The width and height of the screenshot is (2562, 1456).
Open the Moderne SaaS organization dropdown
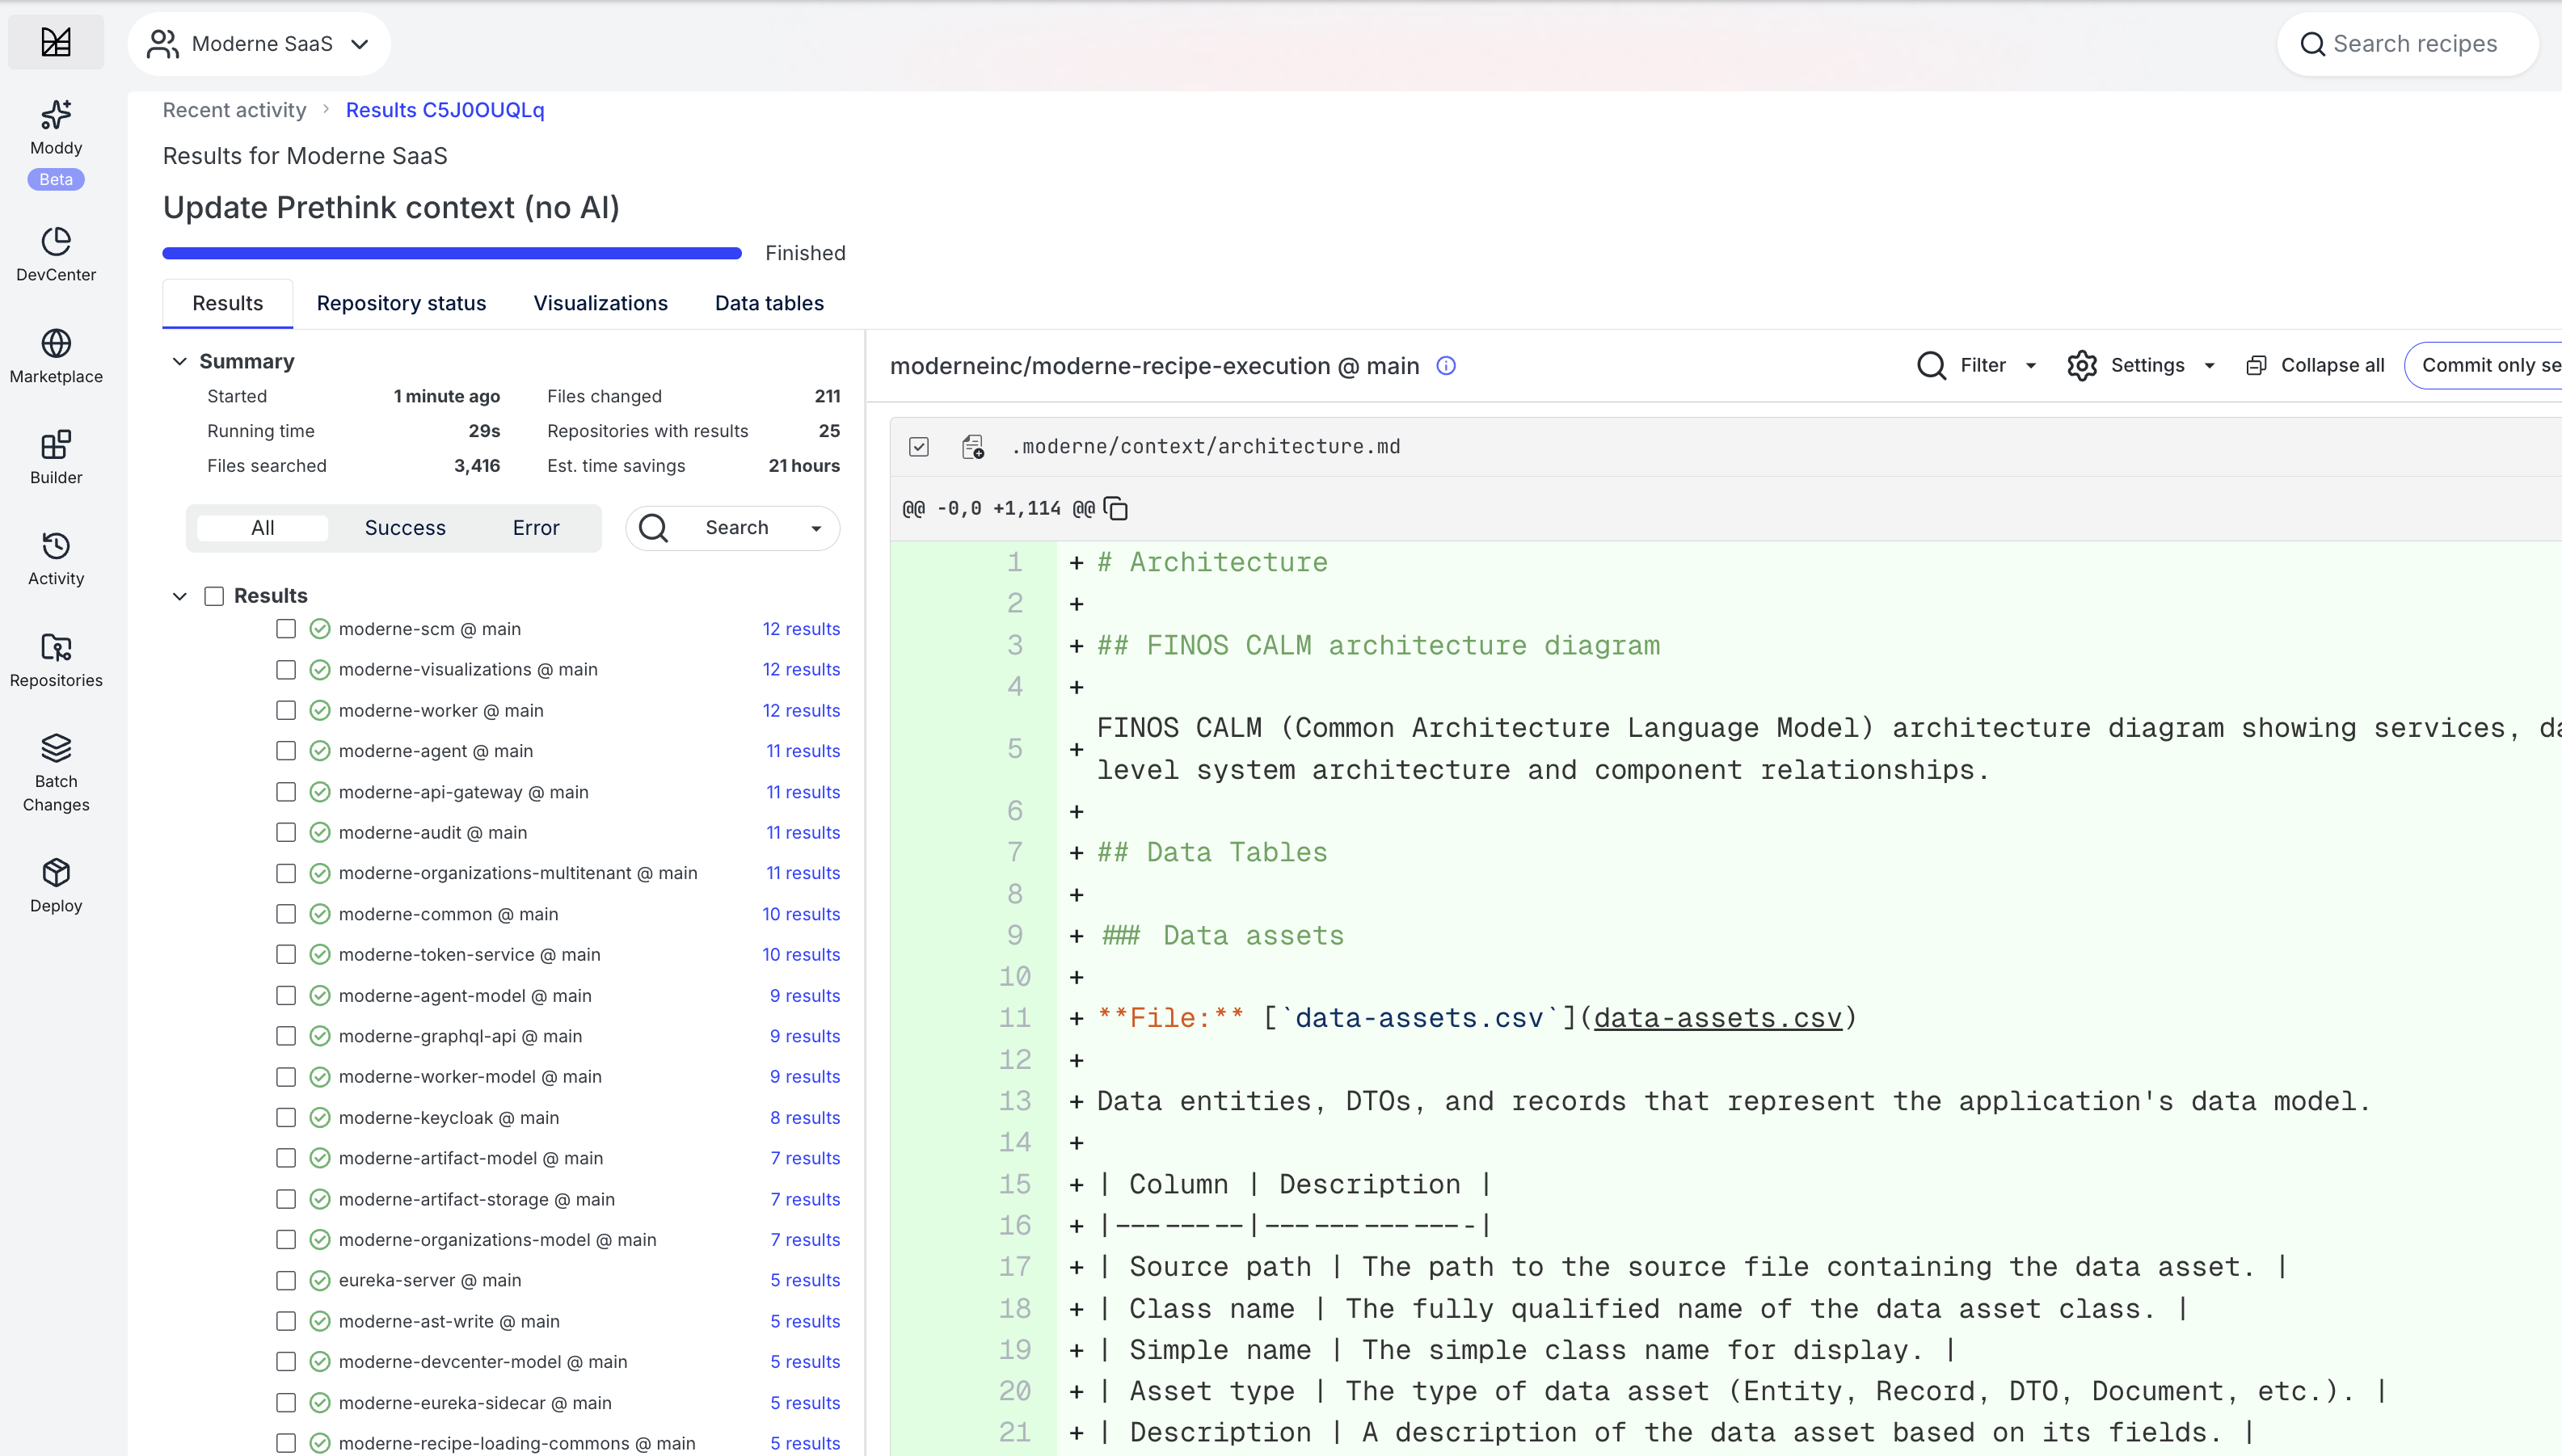click(260, 44)
